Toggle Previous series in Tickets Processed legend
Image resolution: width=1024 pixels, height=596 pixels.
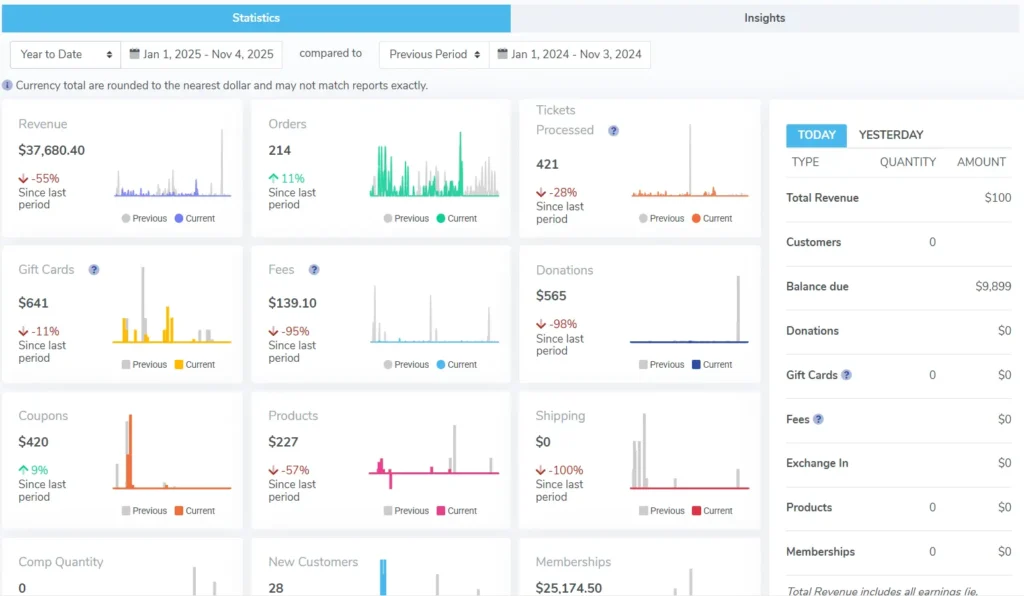click(x=661, y=219)
